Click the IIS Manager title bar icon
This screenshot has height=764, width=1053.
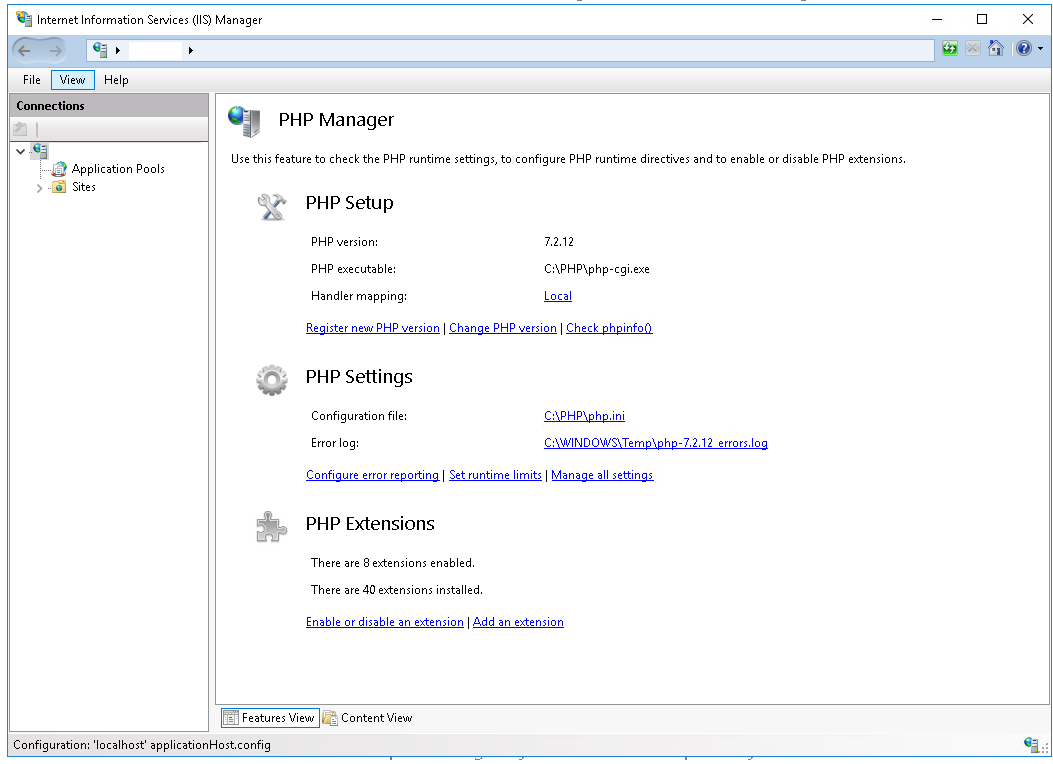[24, 19]
